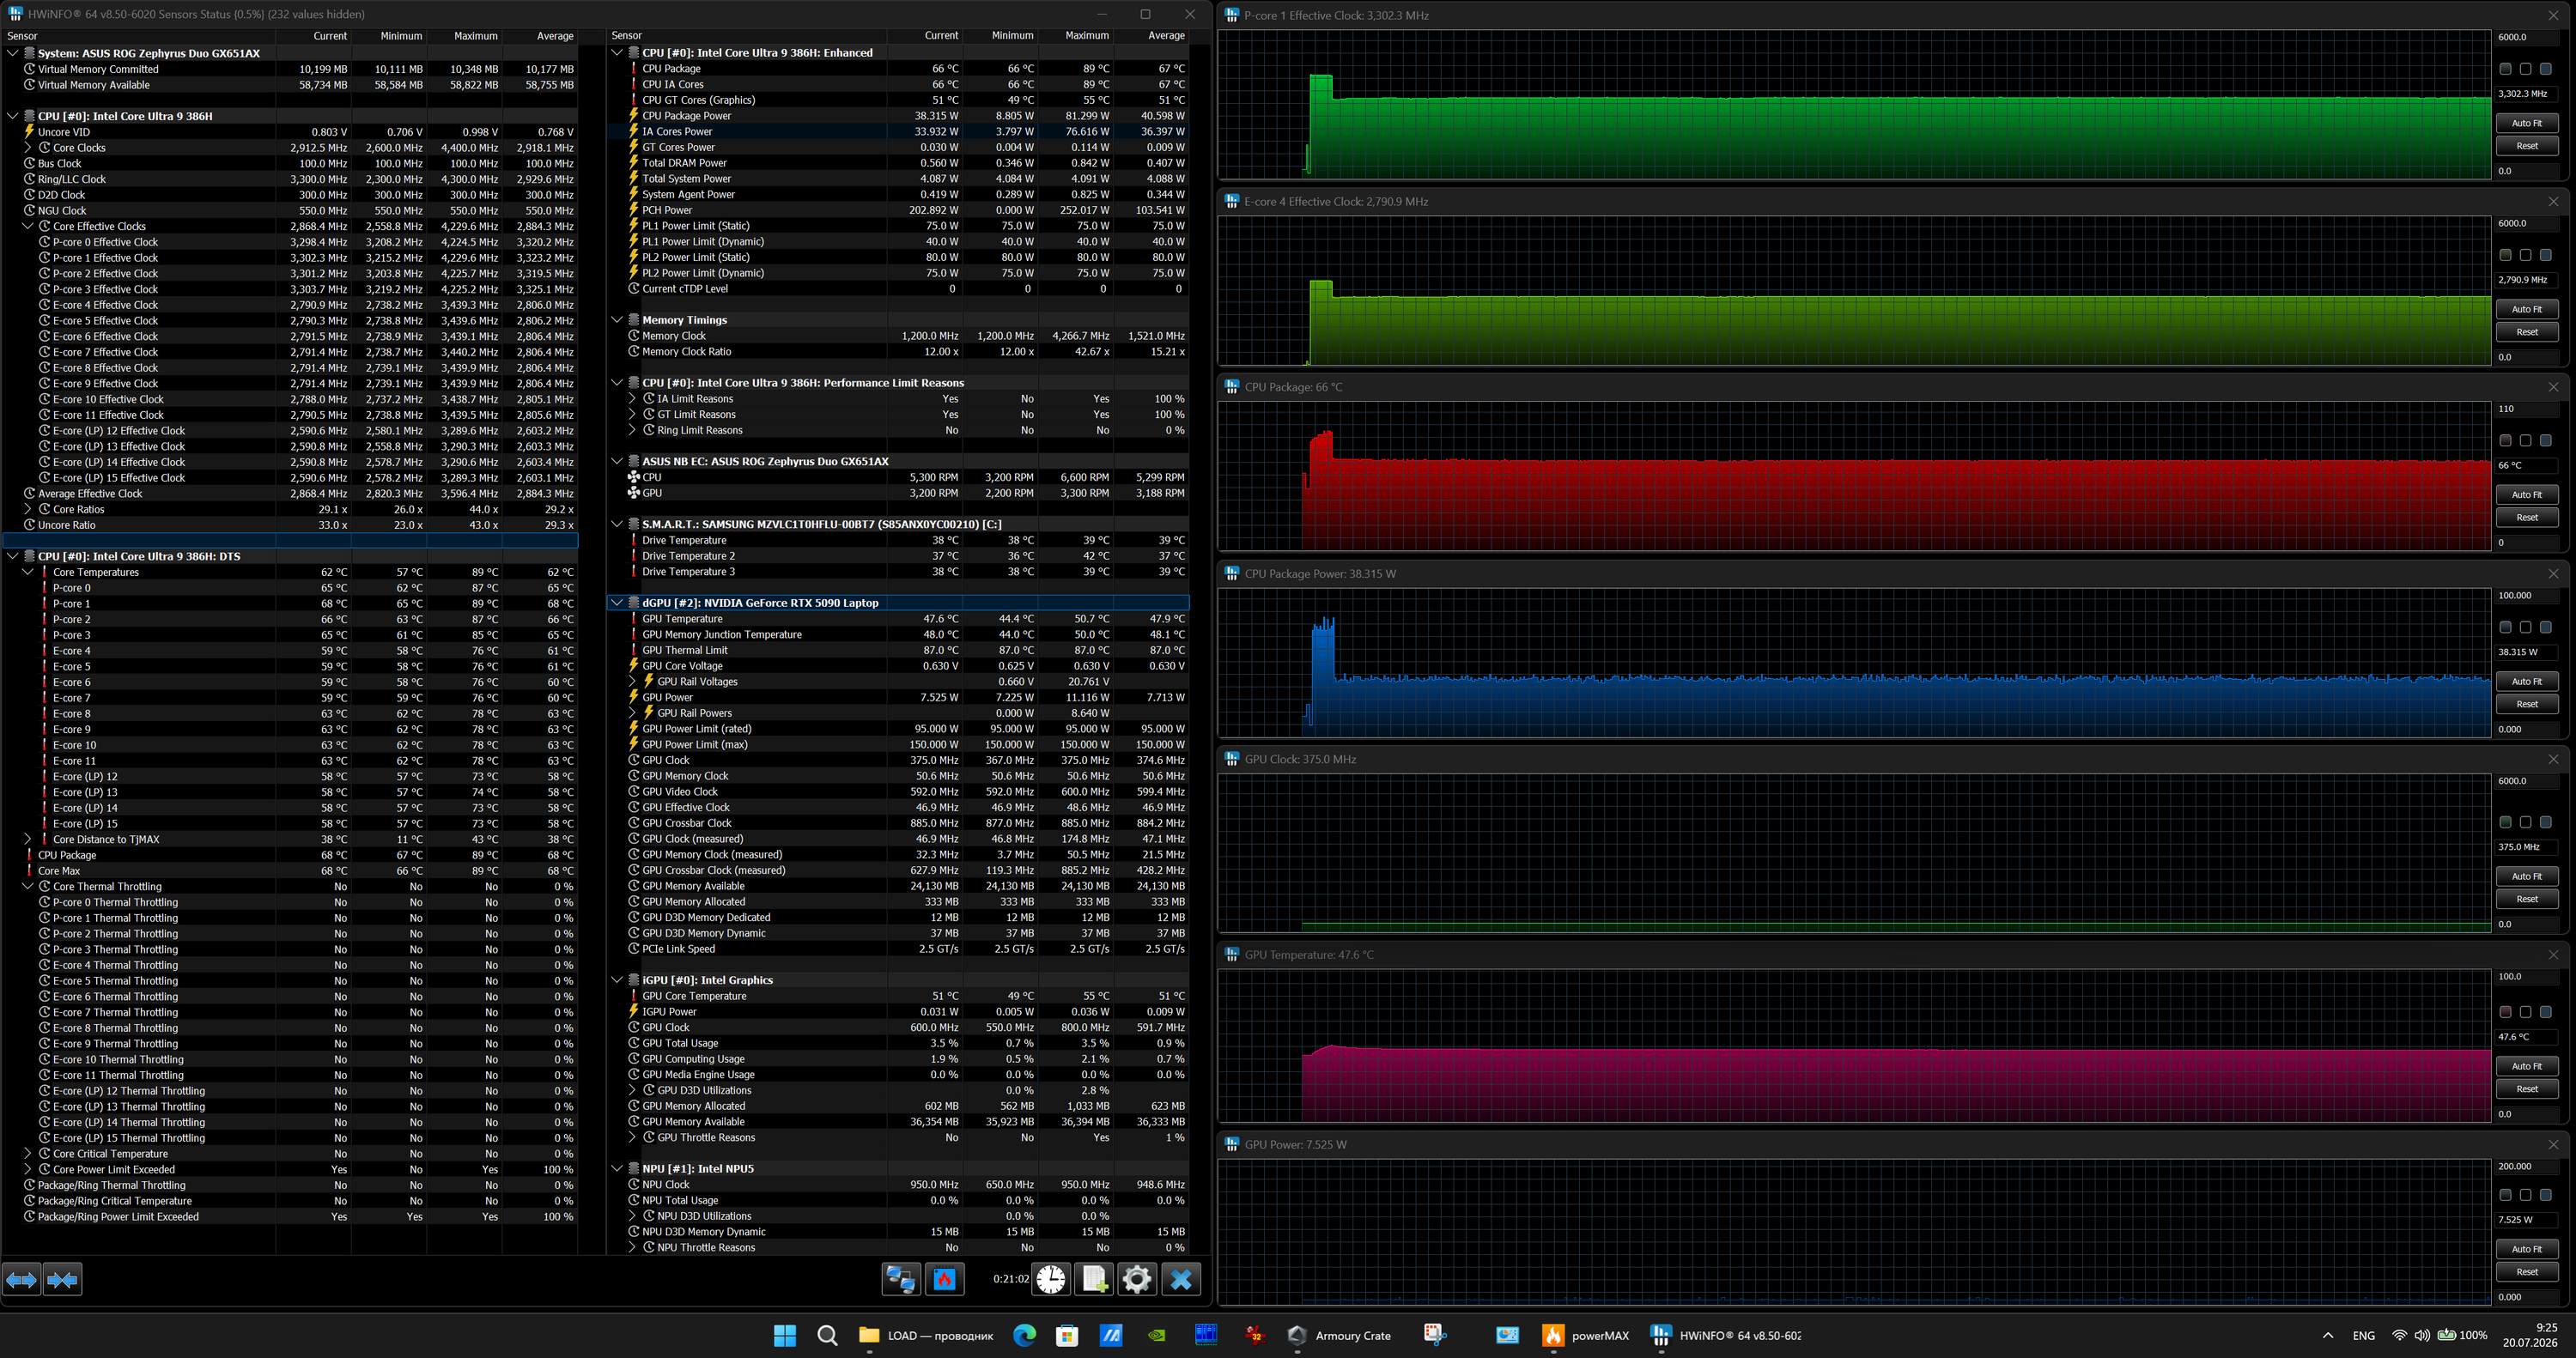
Task: Open Armoury Crate from the taskbar
Action: pyautogui.click(x=1340, y=1335)
